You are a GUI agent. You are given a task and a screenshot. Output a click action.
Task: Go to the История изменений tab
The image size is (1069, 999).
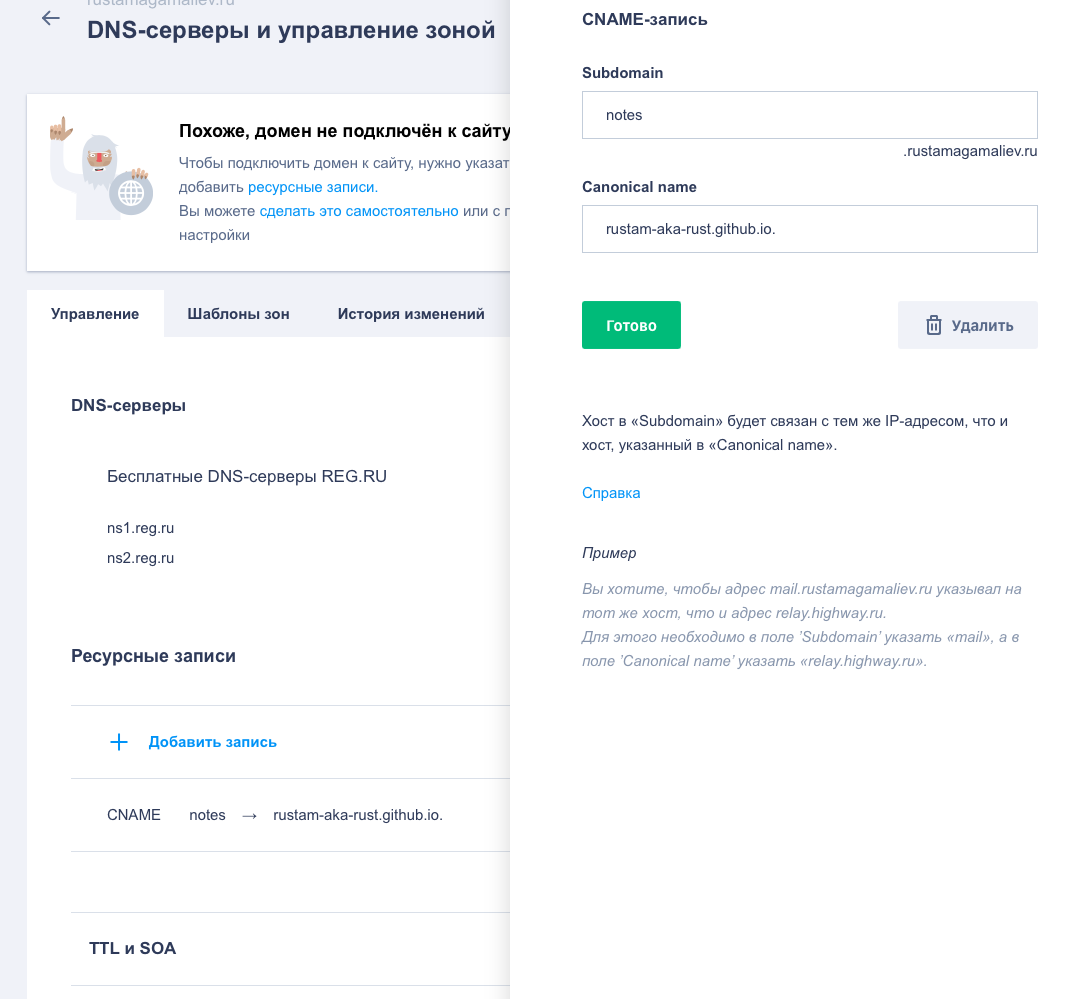point(411,314)
